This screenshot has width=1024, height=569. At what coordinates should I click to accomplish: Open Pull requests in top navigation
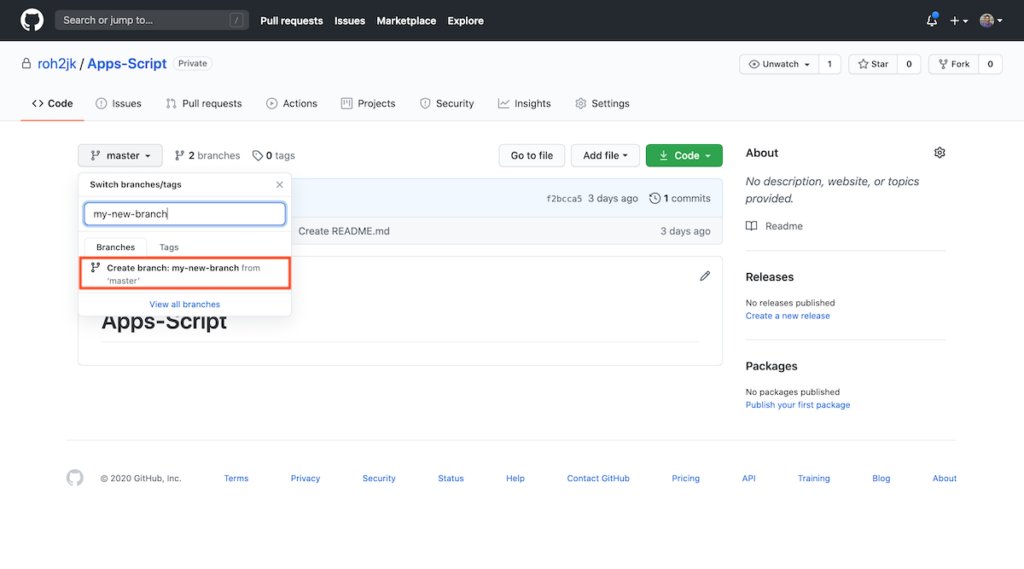(291, 21)
